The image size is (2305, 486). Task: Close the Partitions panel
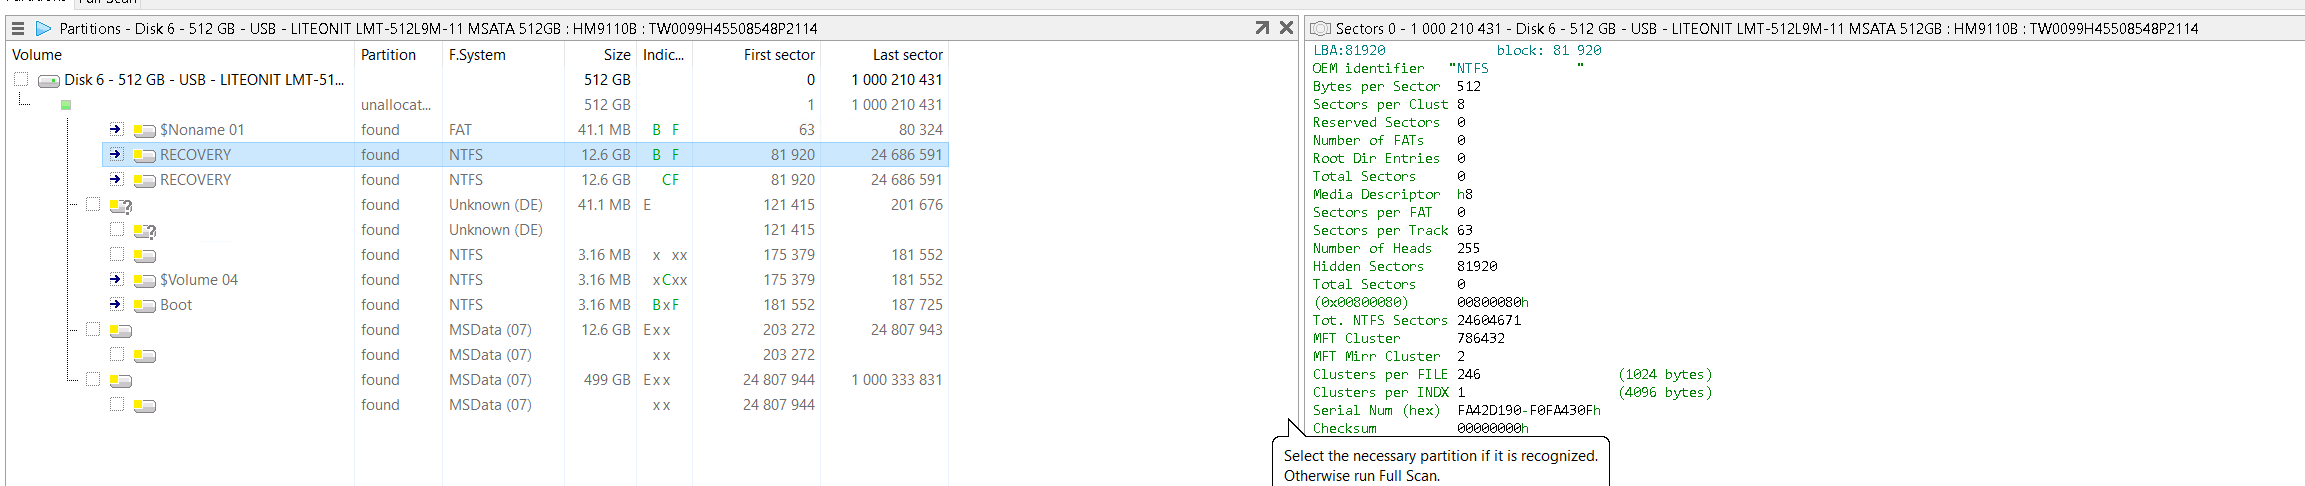click(1287, 28)
